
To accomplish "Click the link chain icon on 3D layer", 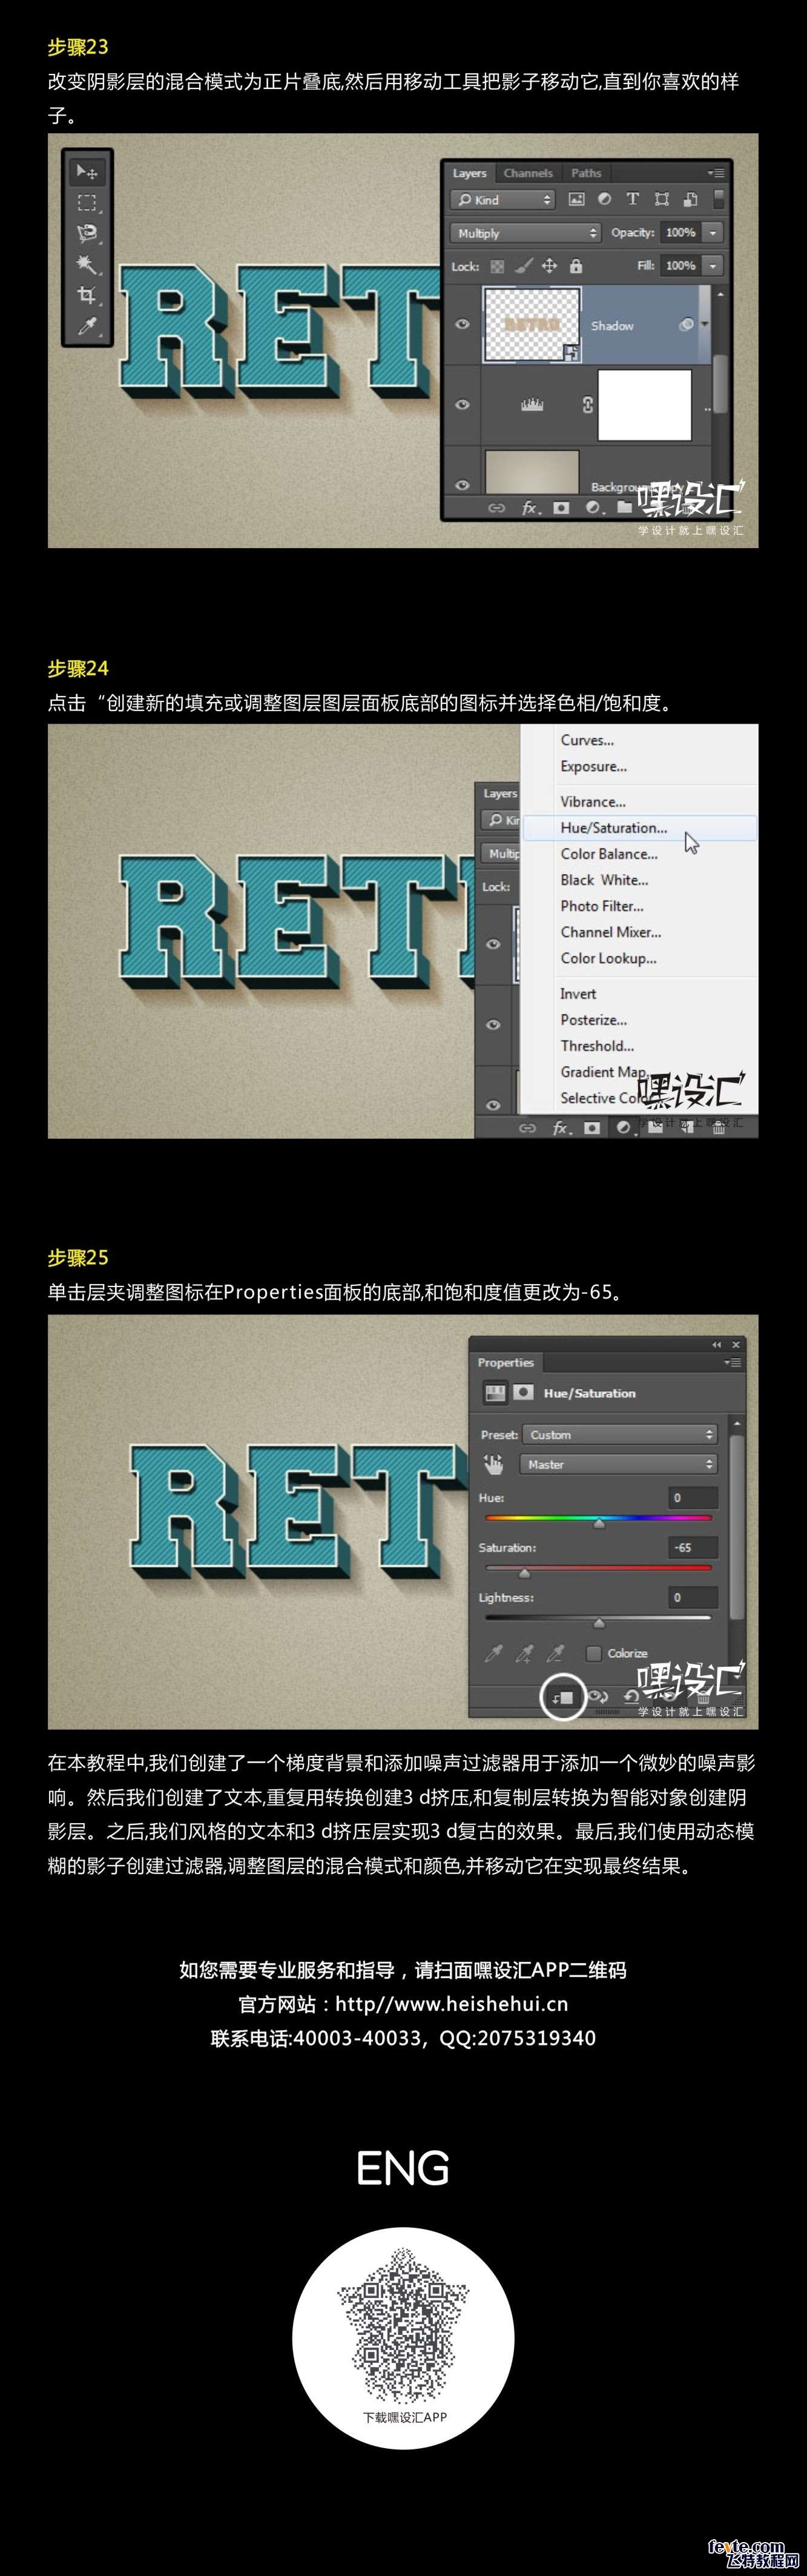I will 588,404.
